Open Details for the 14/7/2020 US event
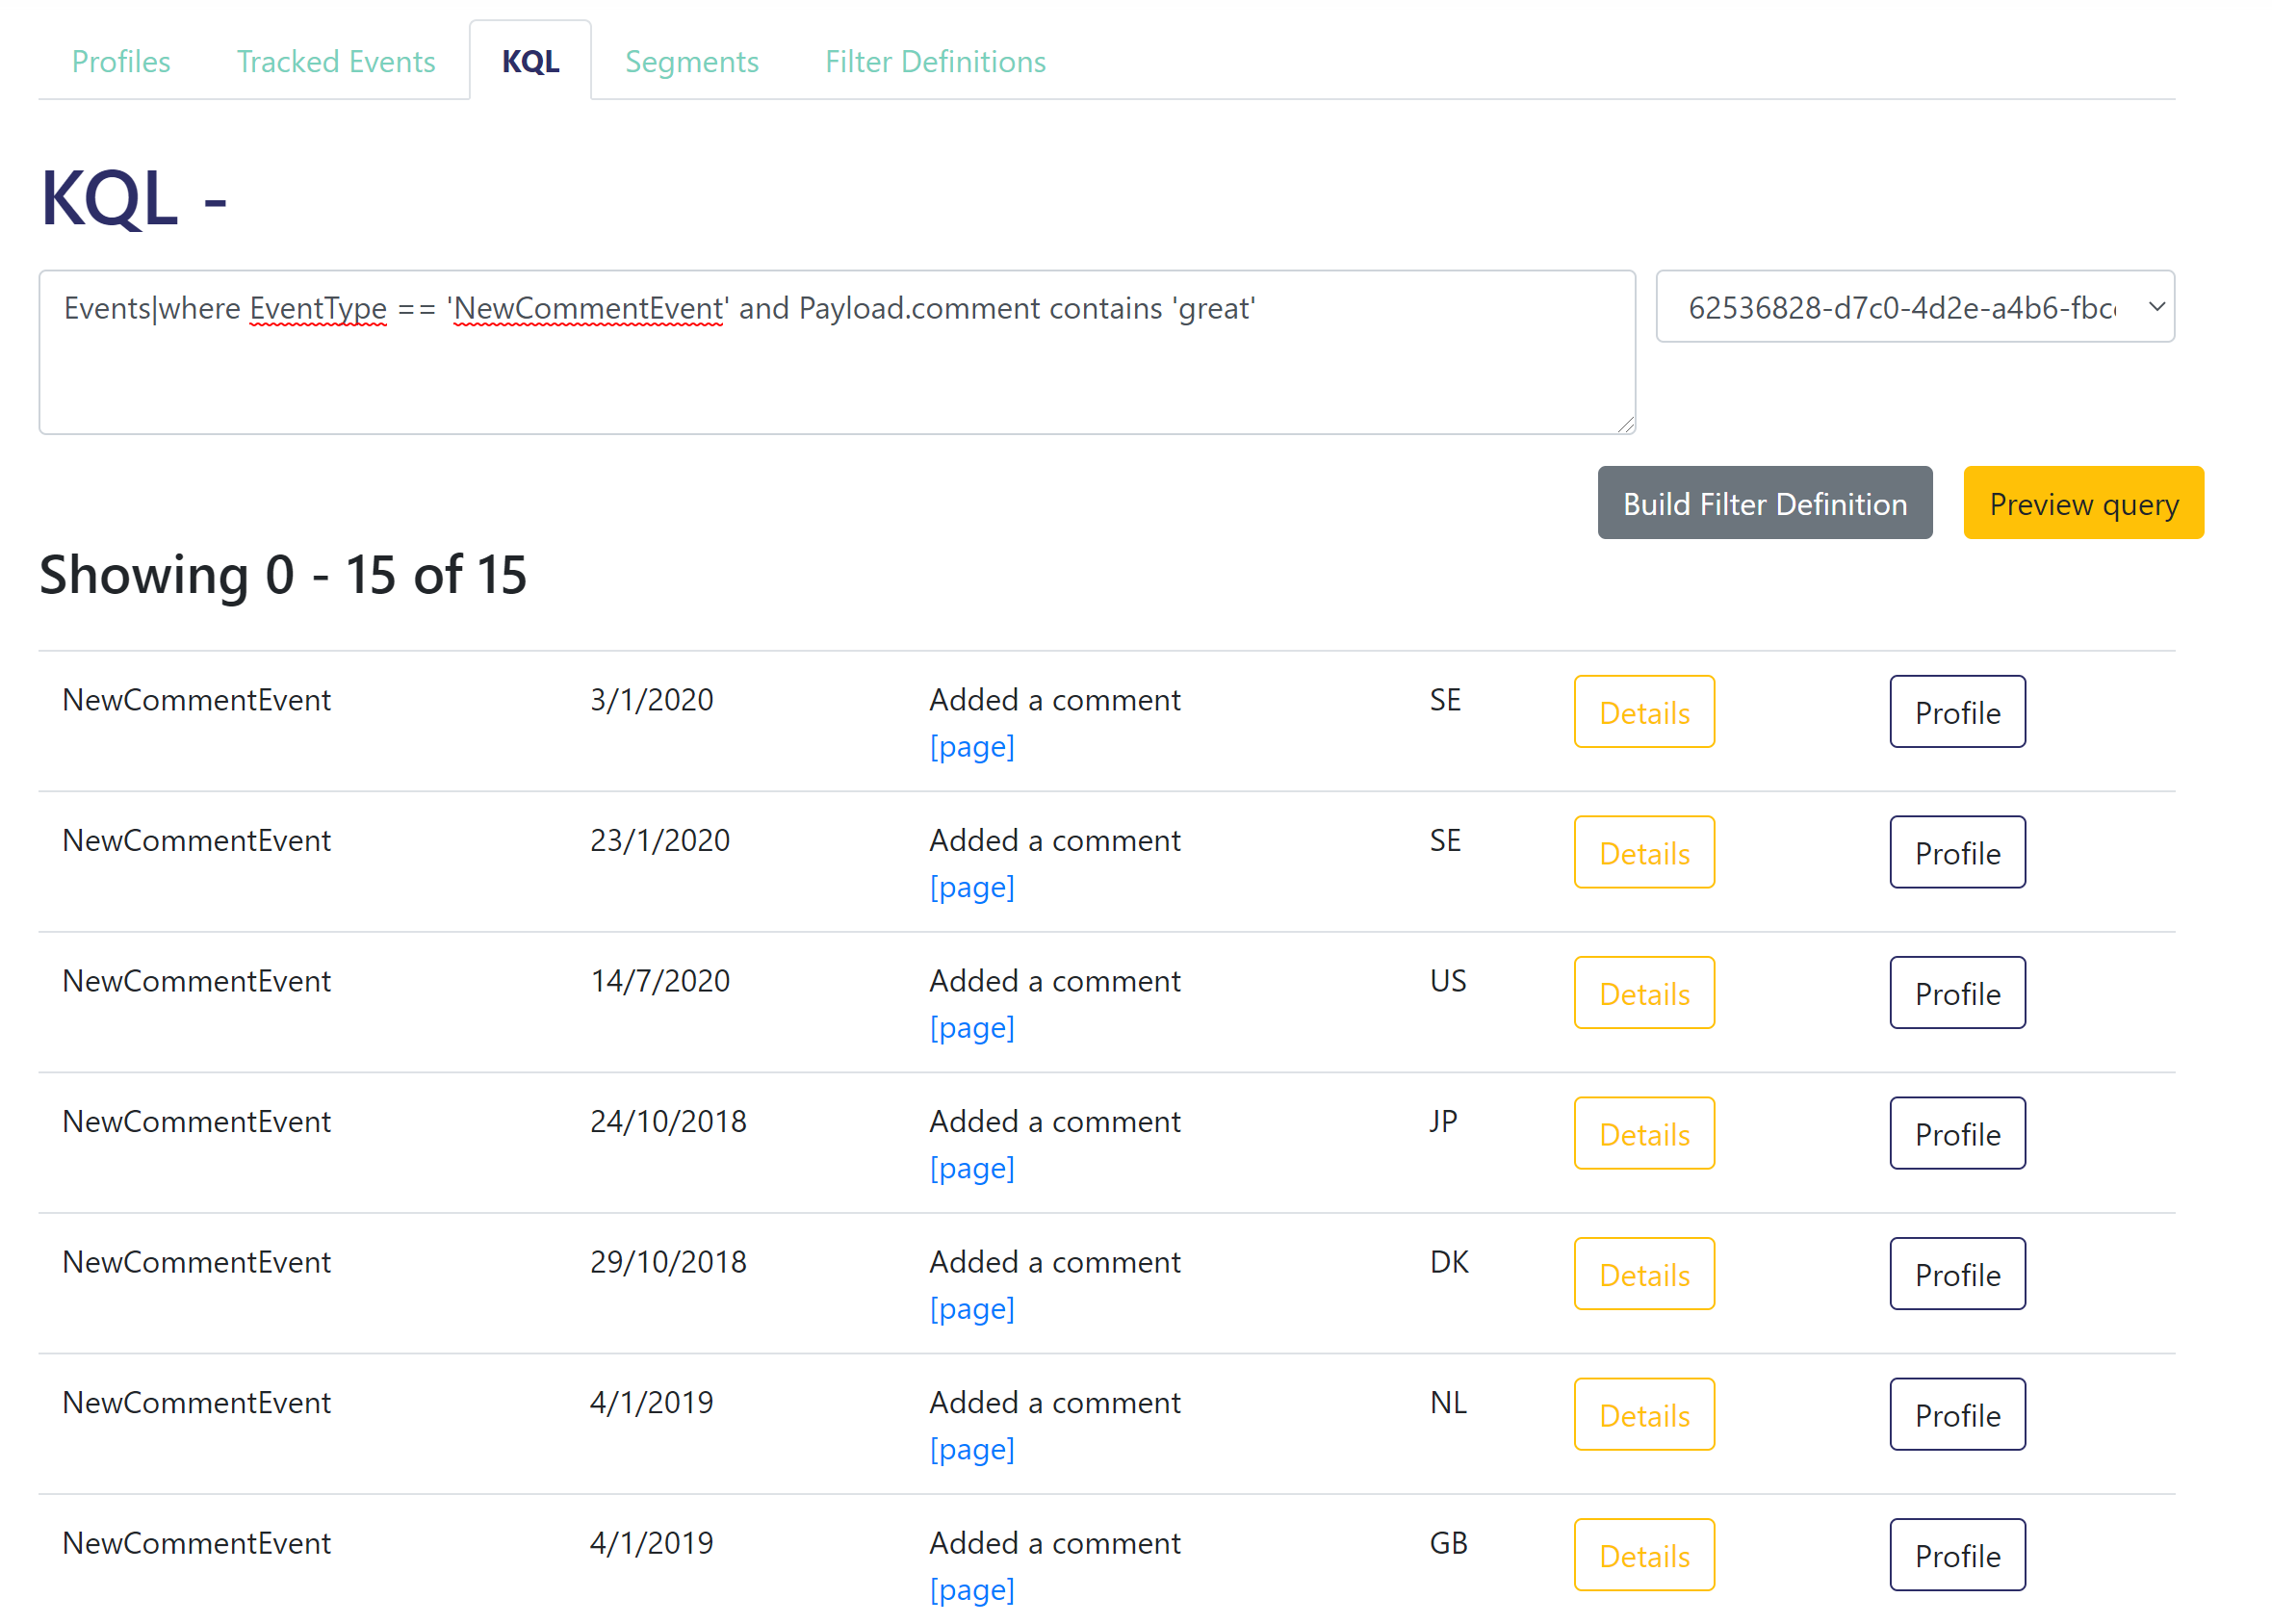The height and width of the screenshot is (1624, 2272). pos(1644,993)
